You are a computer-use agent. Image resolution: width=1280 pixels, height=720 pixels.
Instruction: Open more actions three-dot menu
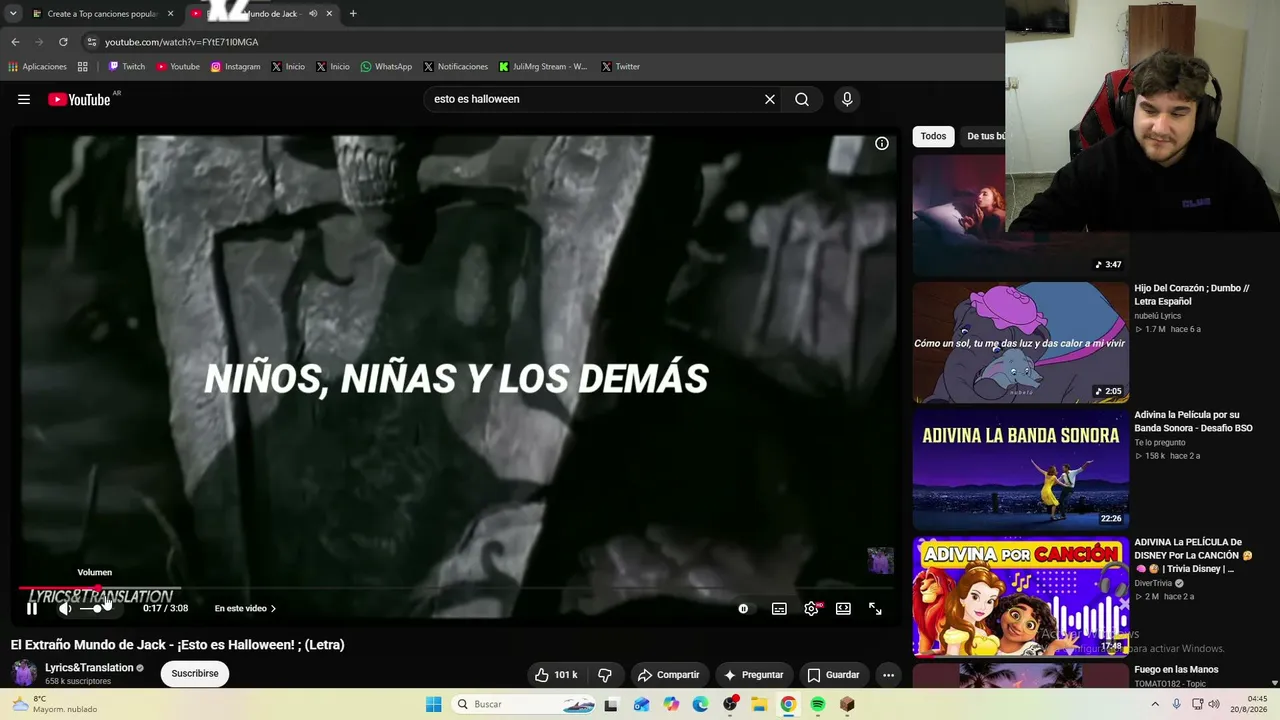[888, 675]
